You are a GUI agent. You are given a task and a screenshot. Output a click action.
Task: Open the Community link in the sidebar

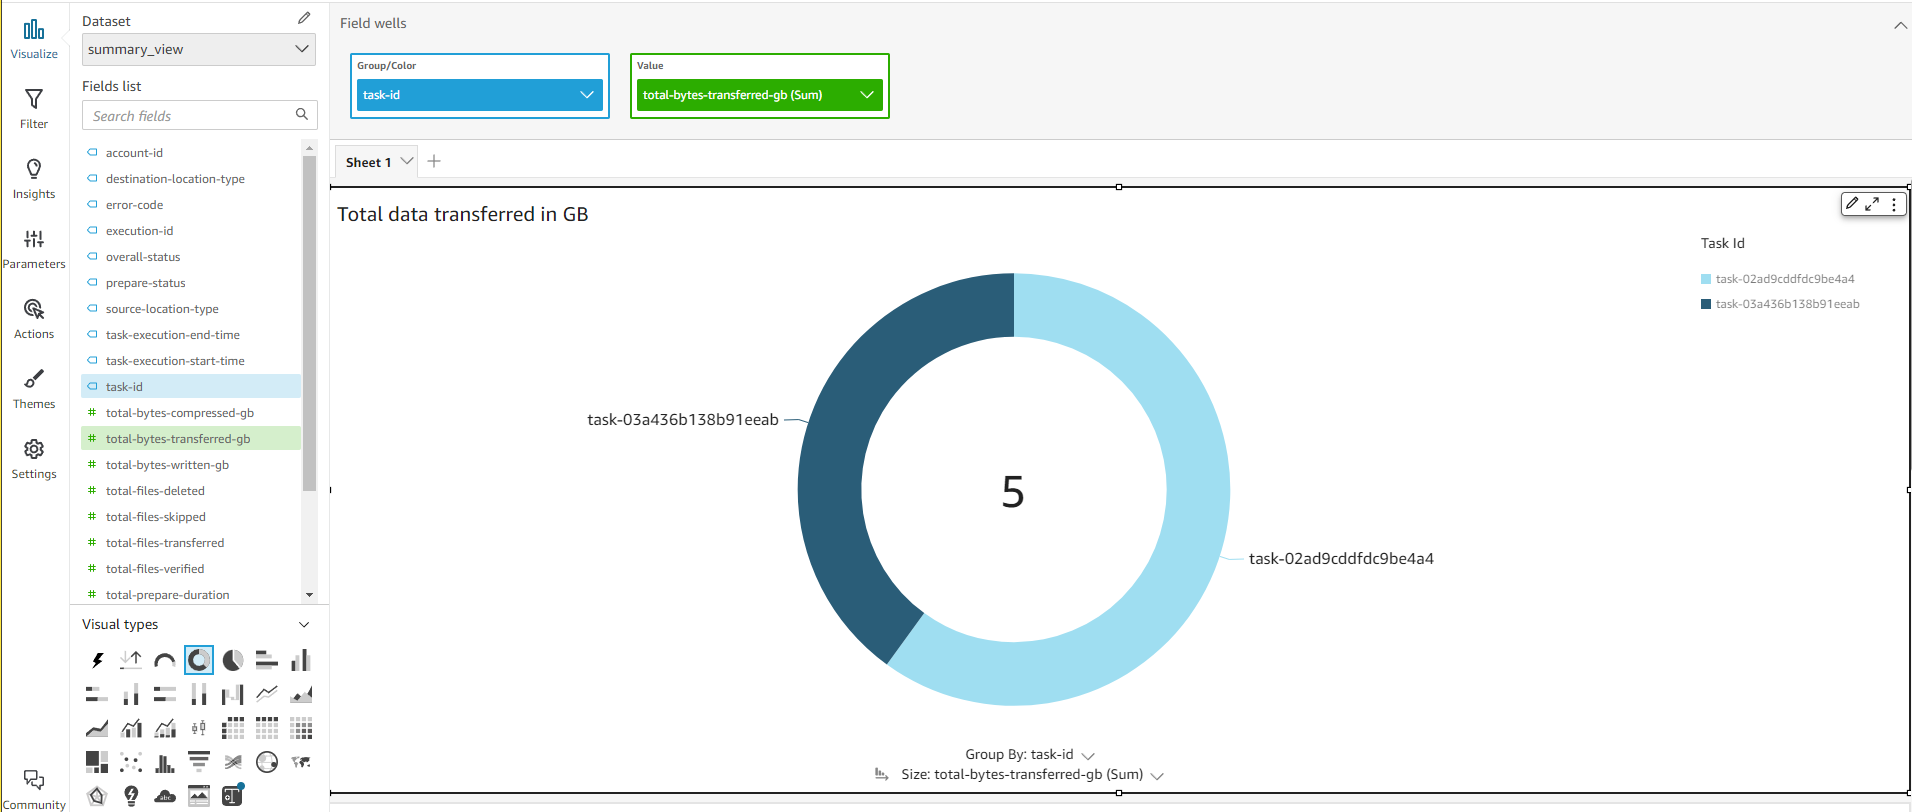click(34, 789)
